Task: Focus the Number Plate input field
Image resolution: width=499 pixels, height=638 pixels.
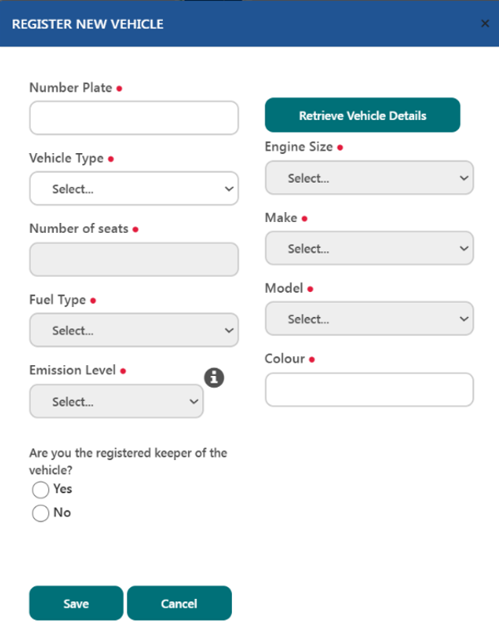Action: (x=134, y=118)
